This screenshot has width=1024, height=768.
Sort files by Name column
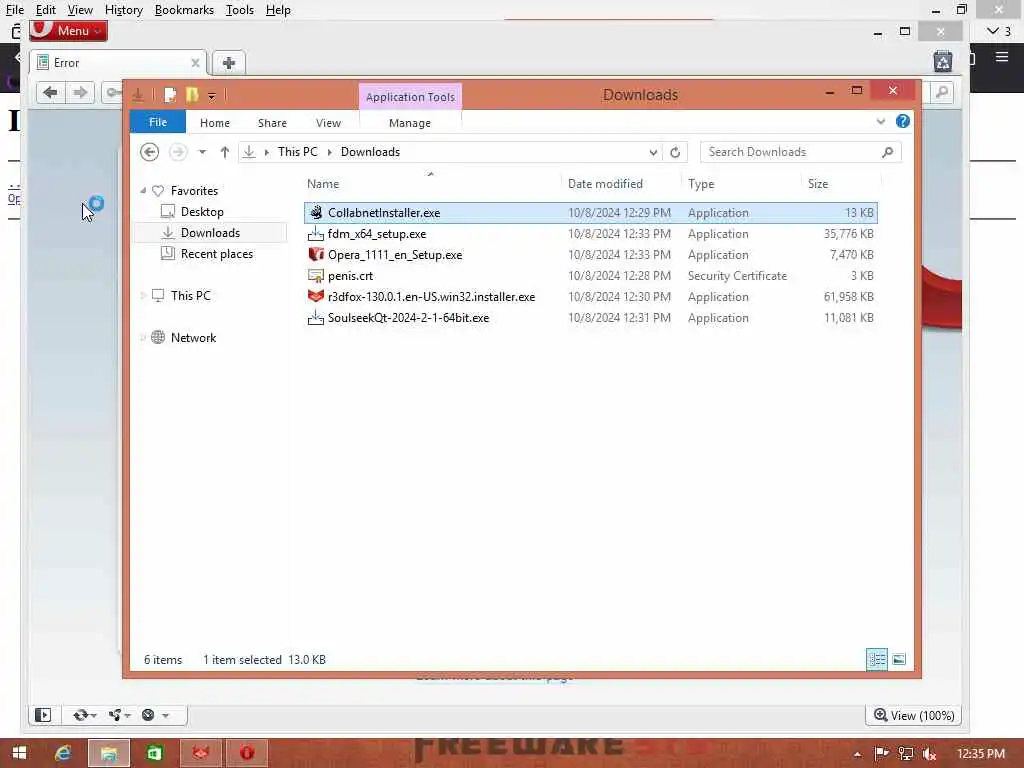point(431,184)
